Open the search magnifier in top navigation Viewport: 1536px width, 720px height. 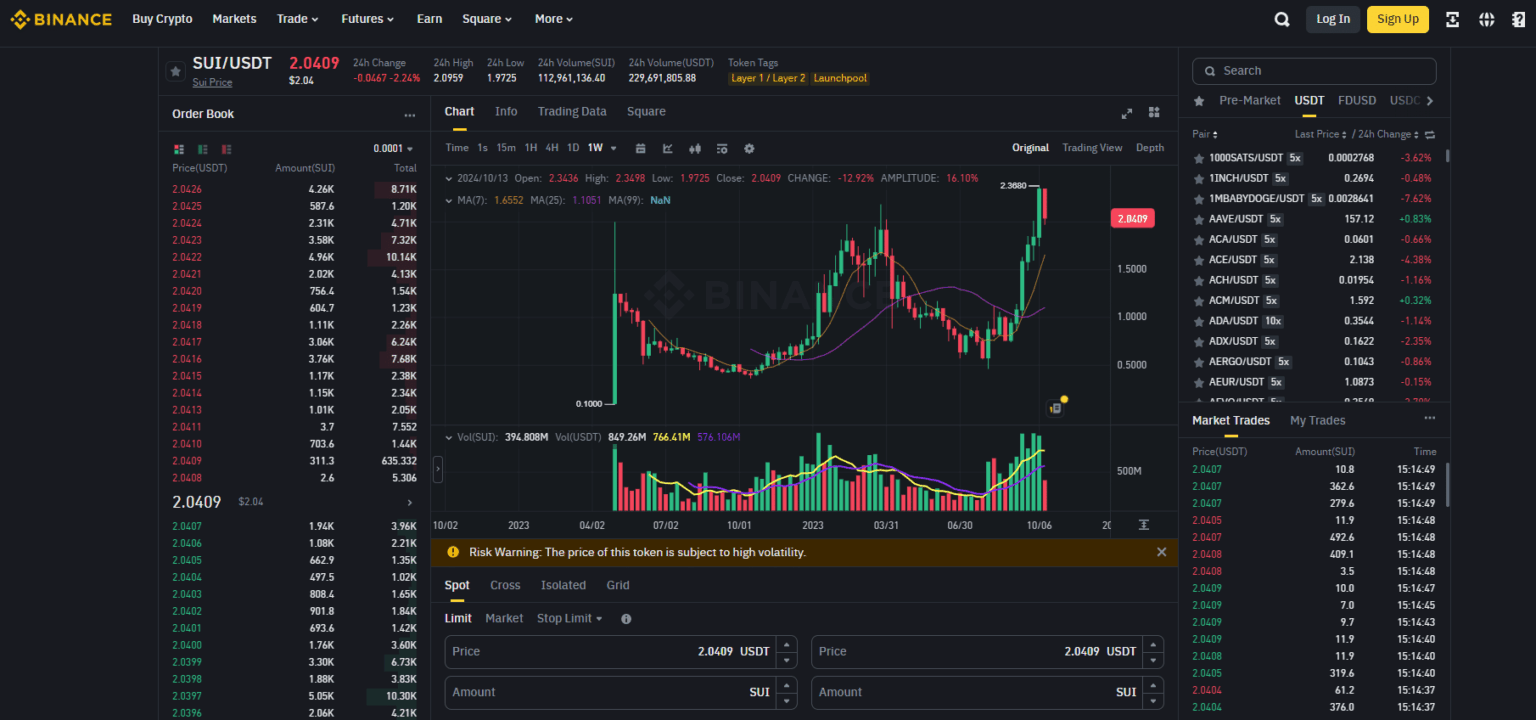tap(1282, 18)
